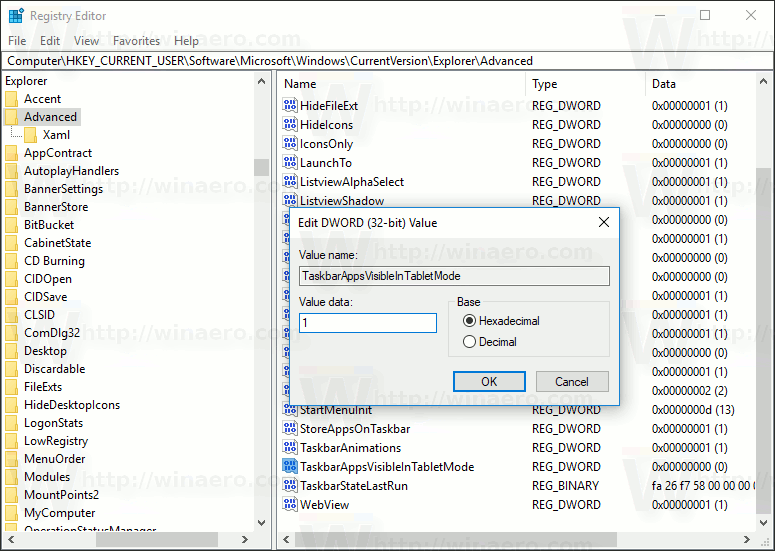775x551 pixels.
Task: Click the AppContract folder icon
Action: [12, 153]
